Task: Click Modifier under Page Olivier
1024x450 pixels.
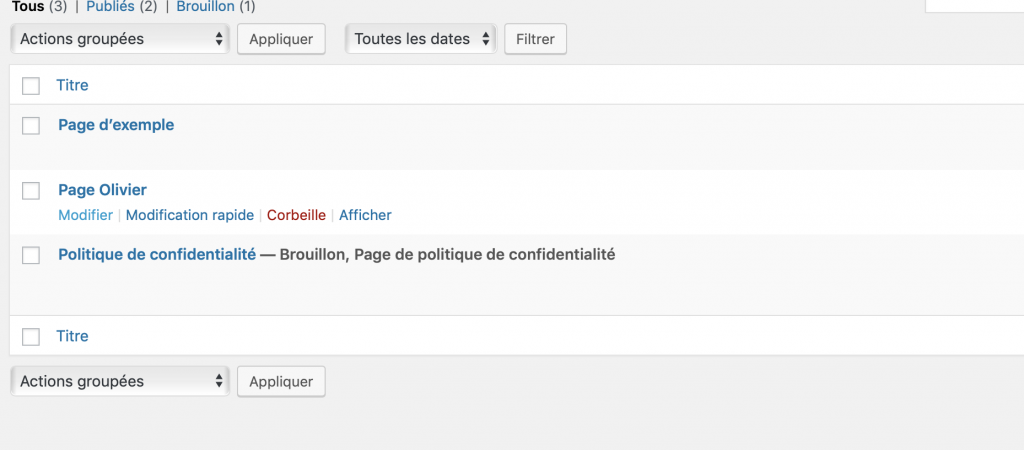Action: click(86, 215)
